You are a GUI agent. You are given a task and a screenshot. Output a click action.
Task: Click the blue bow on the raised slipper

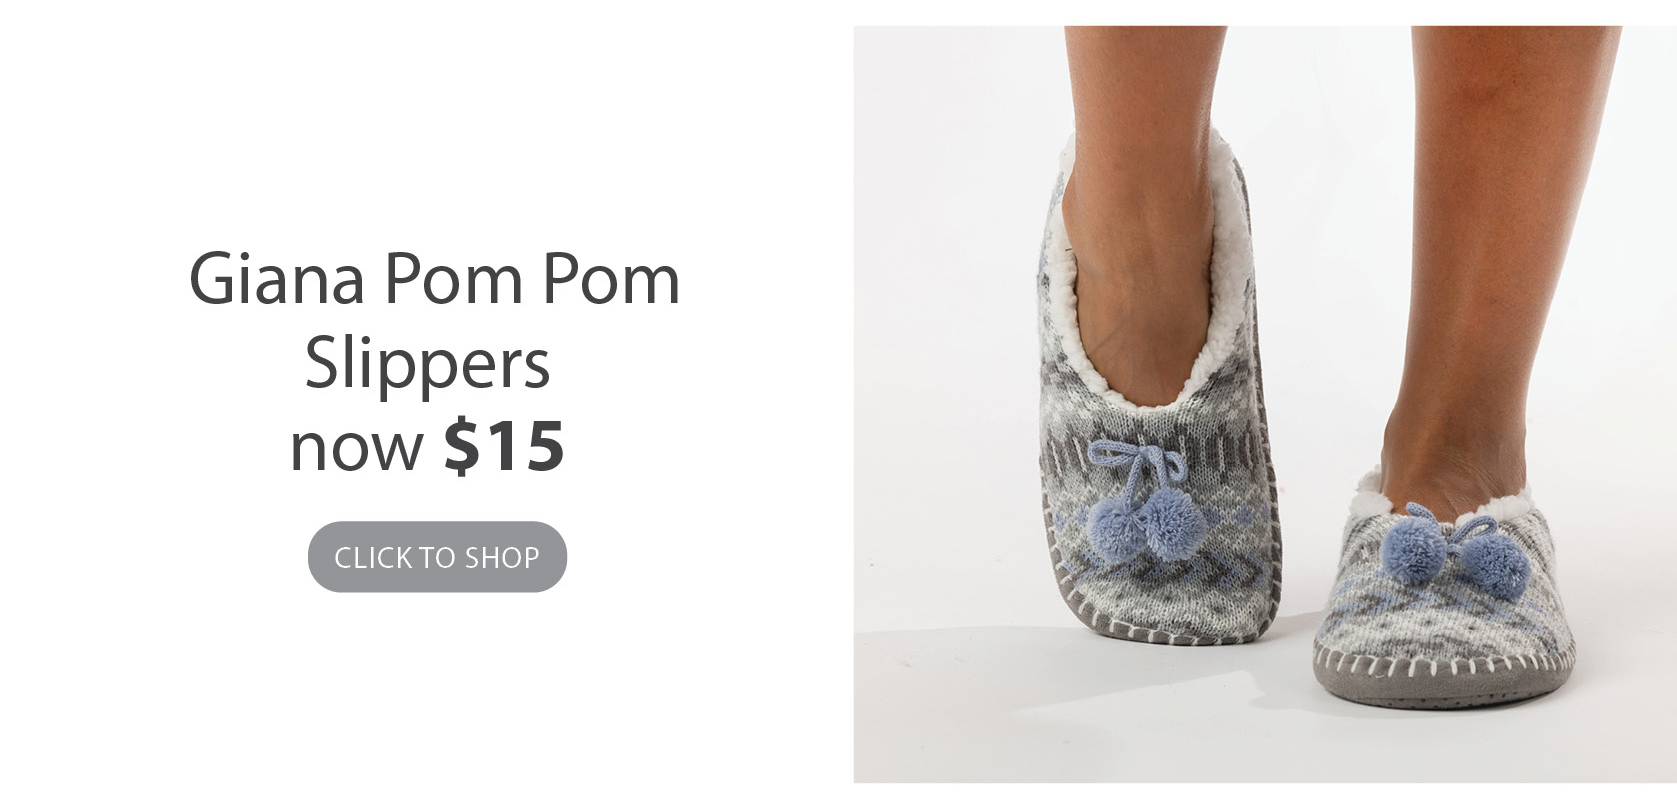[x=1137, y=465]
